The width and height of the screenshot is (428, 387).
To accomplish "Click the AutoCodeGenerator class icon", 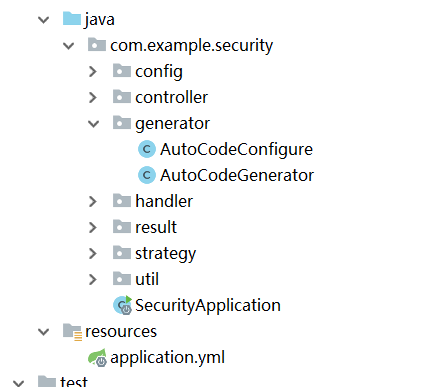I will (x=147, y=175).
